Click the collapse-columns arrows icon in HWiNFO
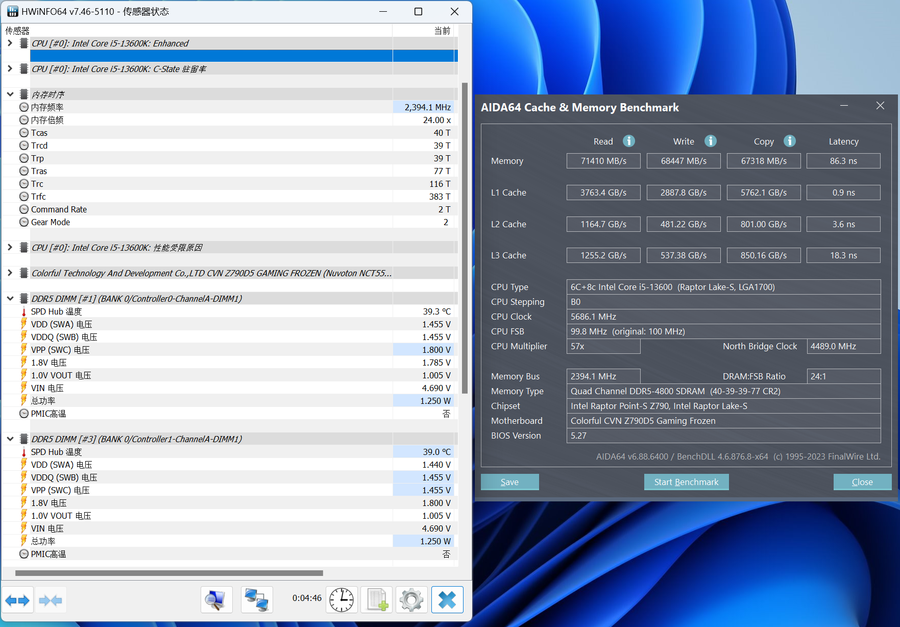Screen dimensions: 900x627 (x=50, y=601)
